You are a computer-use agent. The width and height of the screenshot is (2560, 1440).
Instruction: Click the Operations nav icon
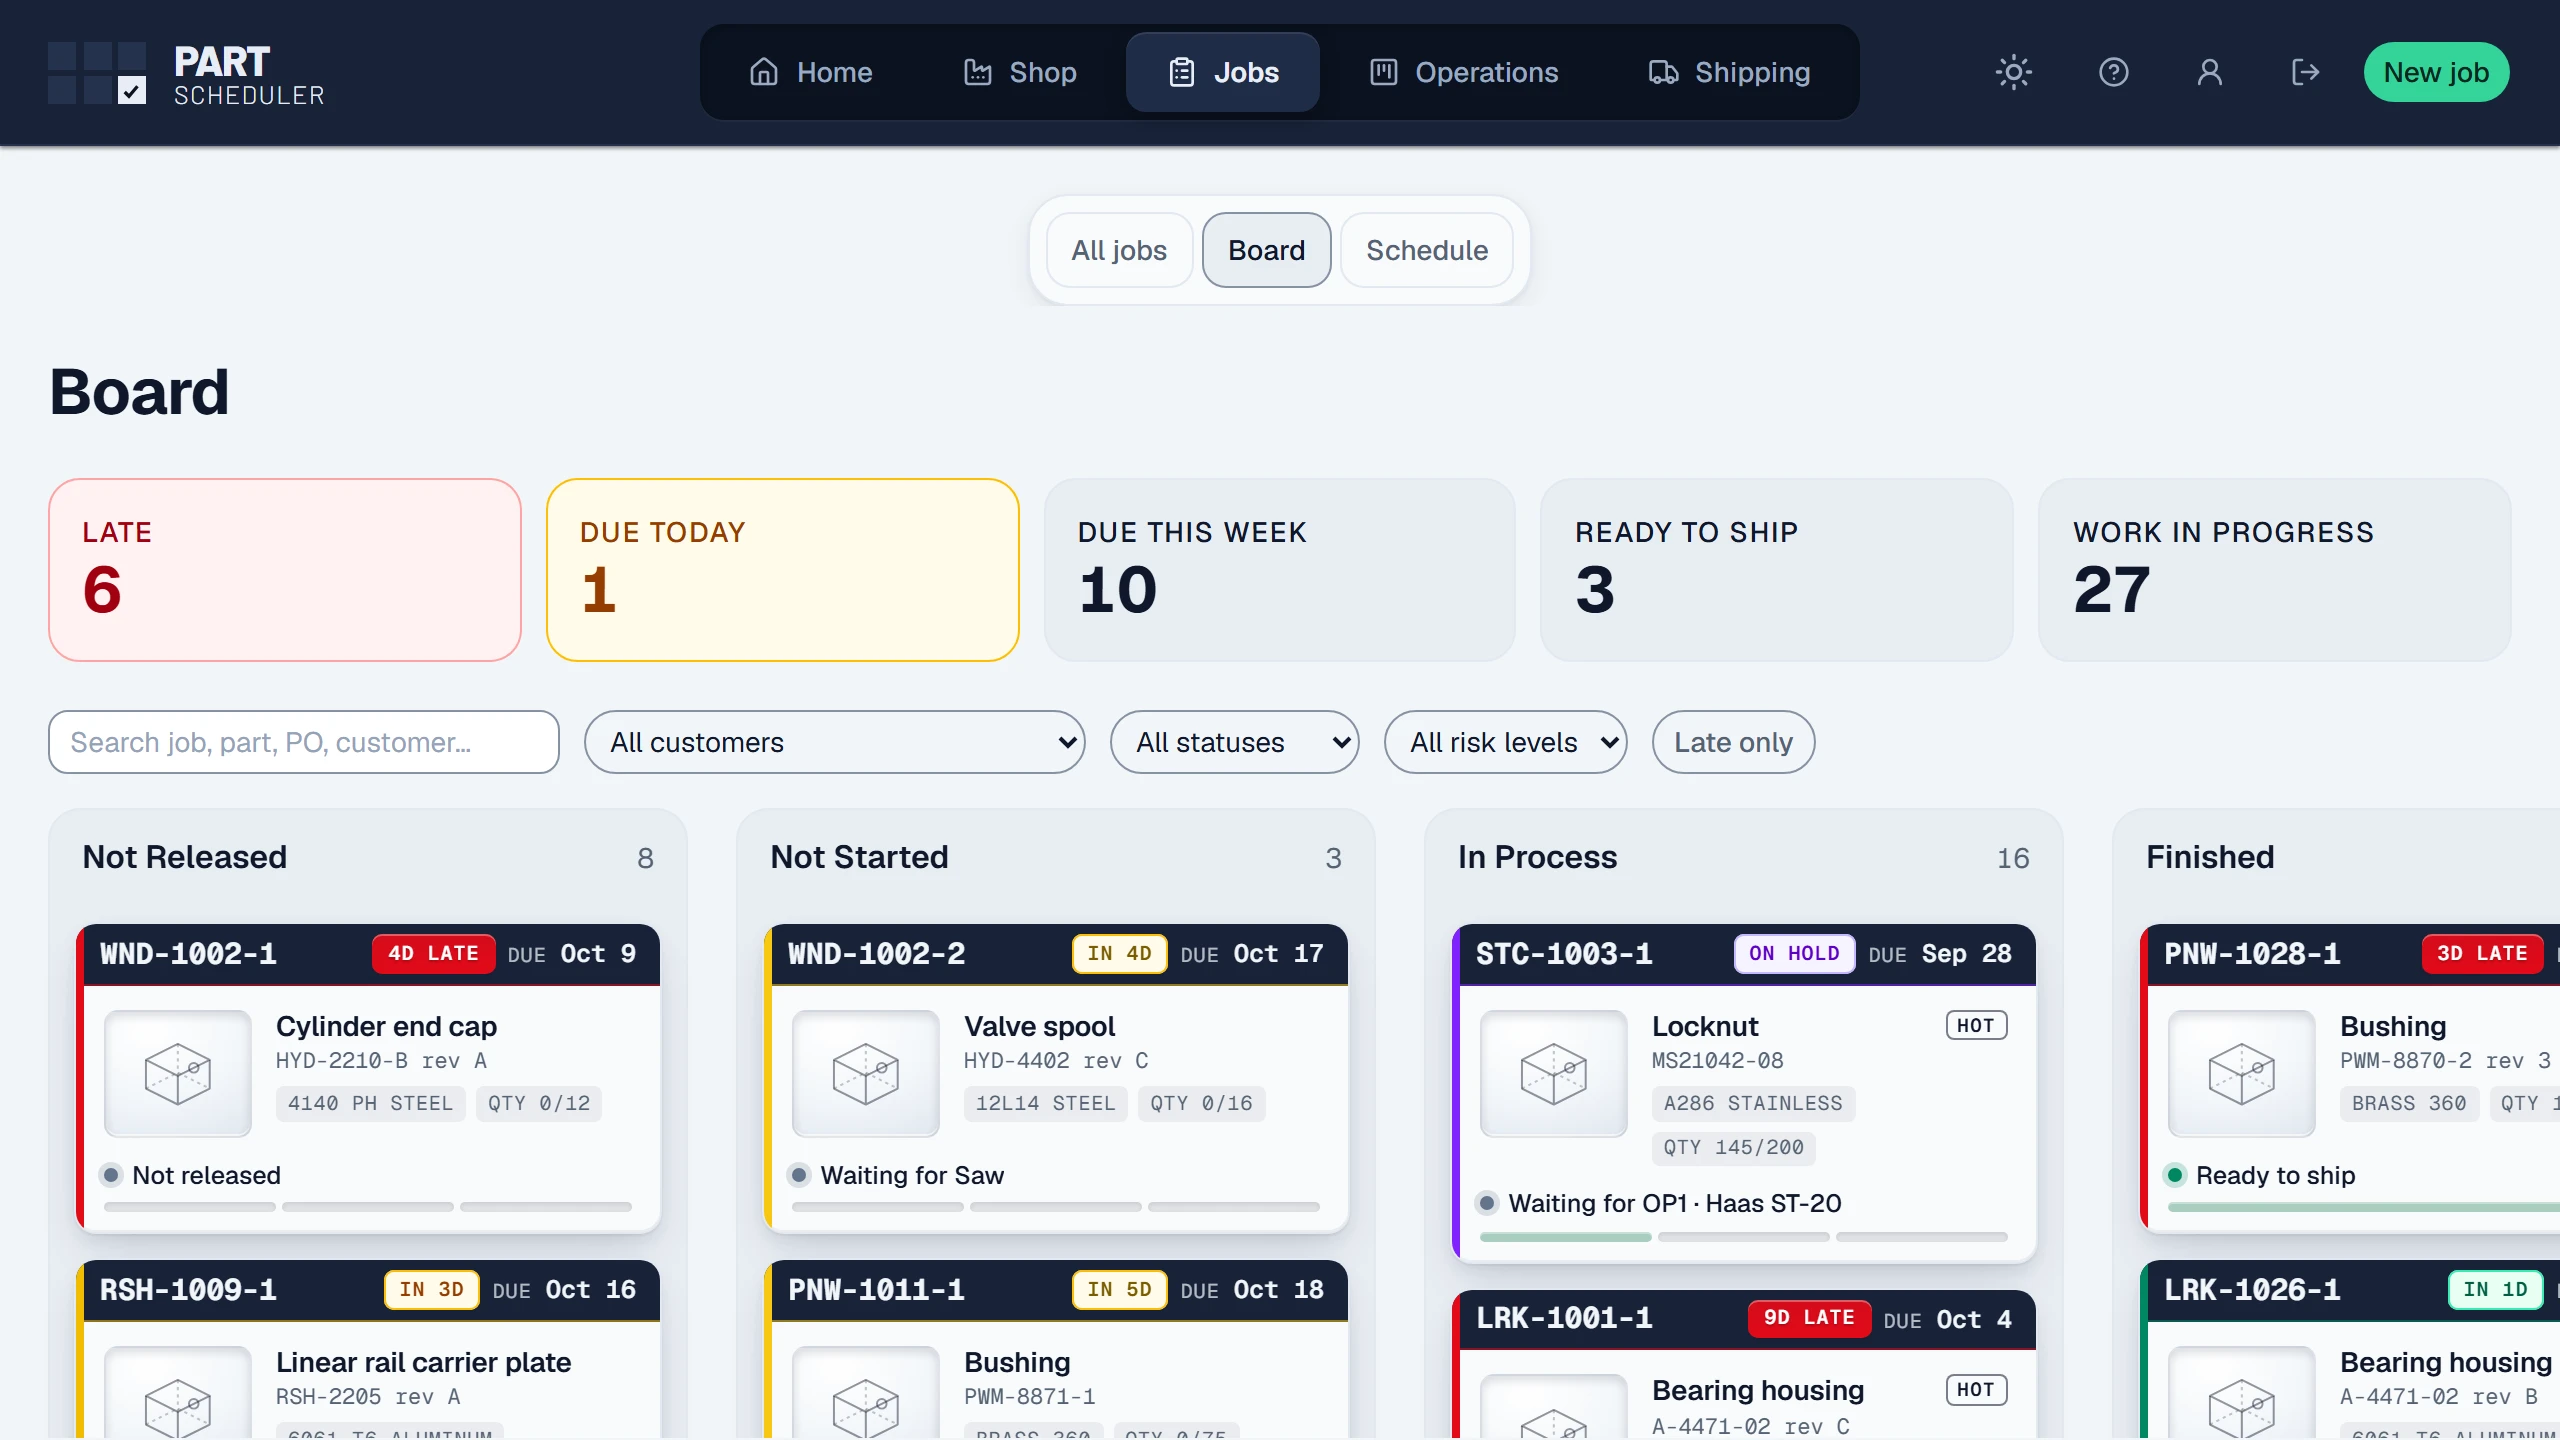tap(1384, 72)
